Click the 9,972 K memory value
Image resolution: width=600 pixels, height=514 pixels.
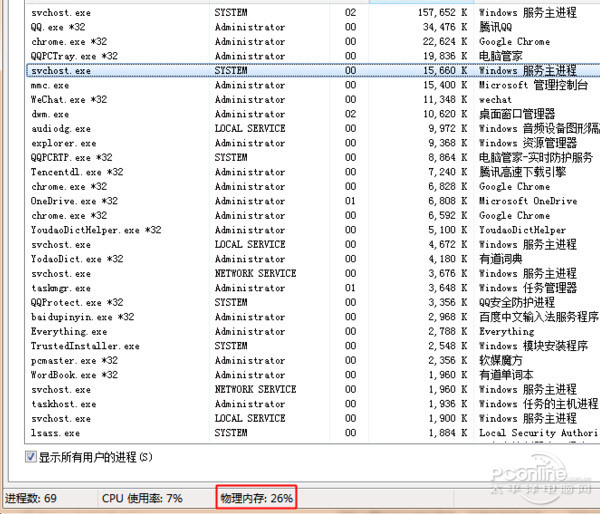[448, 129]
